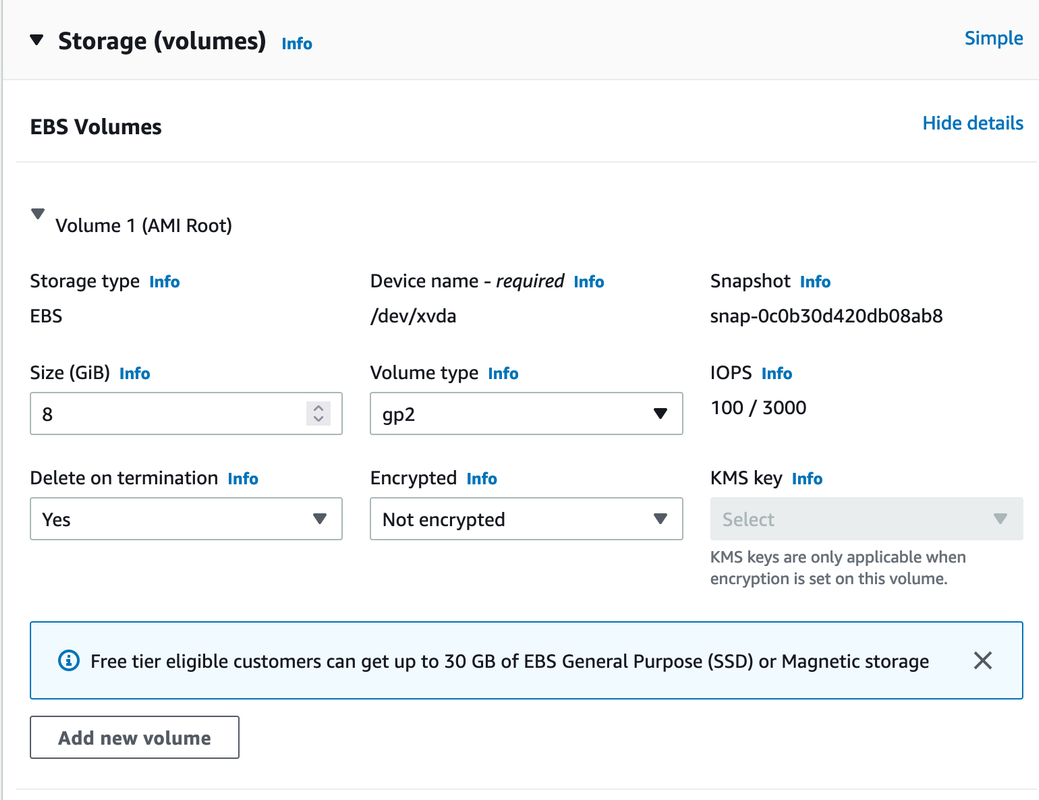
Task: Collapse the Volume 1 (AMI Root) triangle
Action: click(x=38, y=214)
